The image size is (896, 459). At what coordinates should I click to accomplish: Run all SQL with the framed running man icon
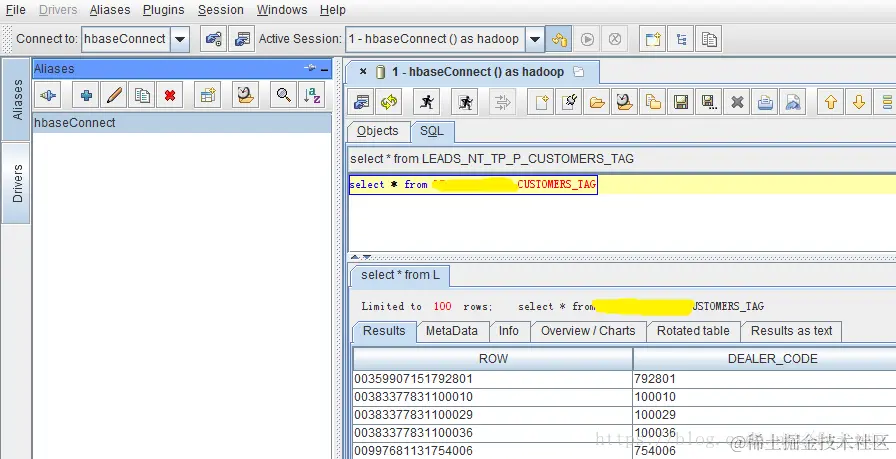tap(465, 102)
